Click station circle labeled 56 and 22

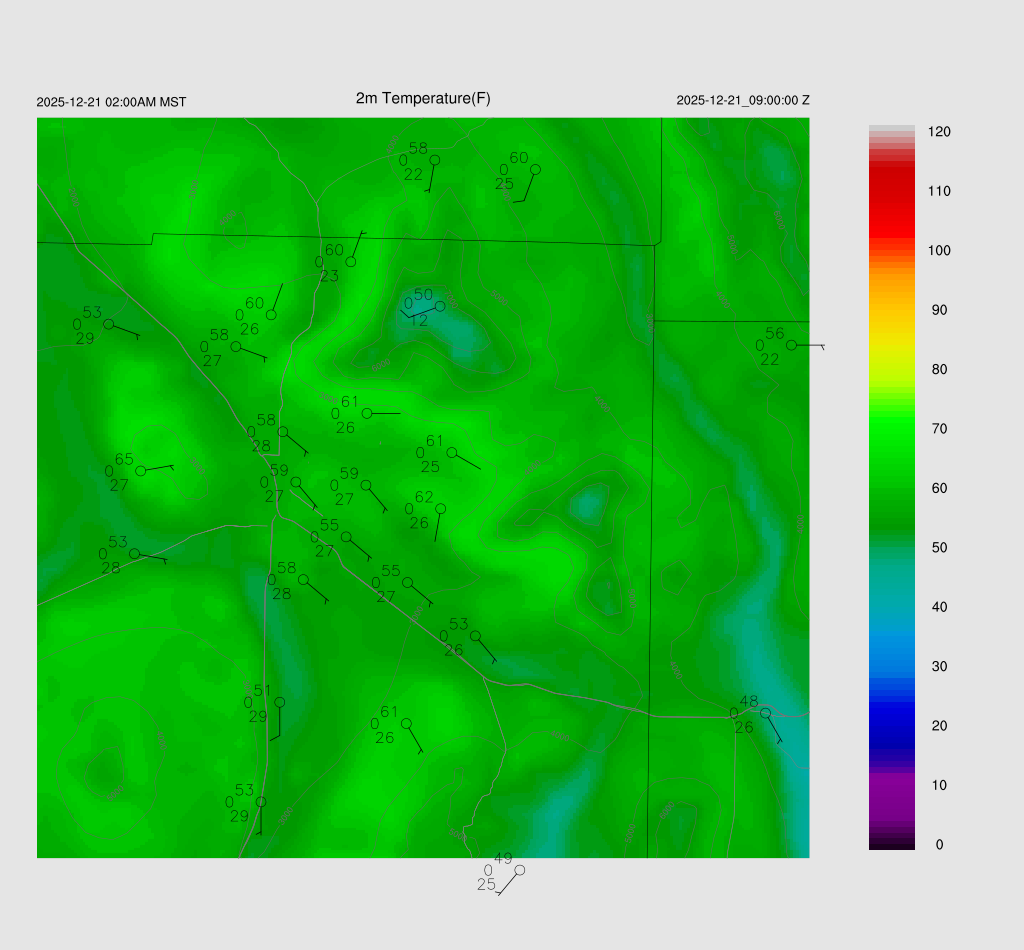tap(791, 345)
